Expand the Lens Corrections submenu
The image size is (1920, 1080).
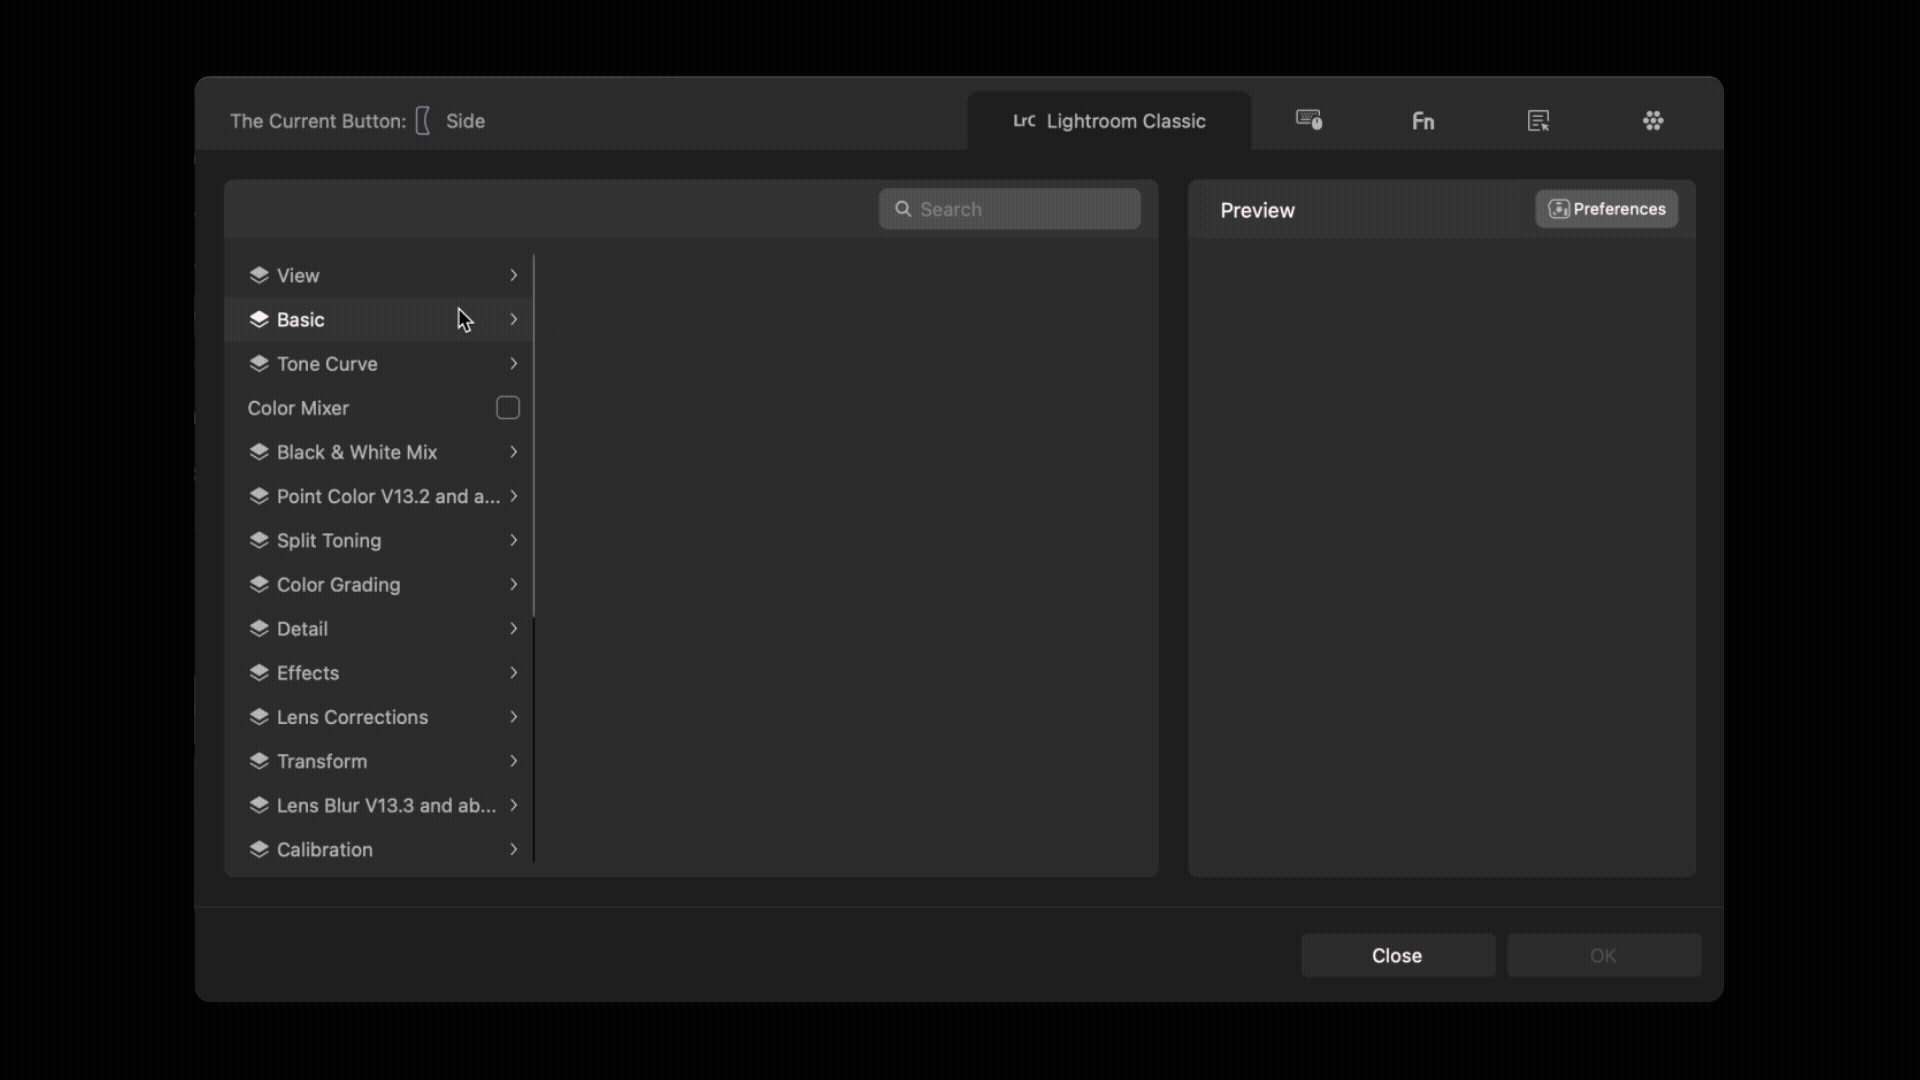[513, 717]
